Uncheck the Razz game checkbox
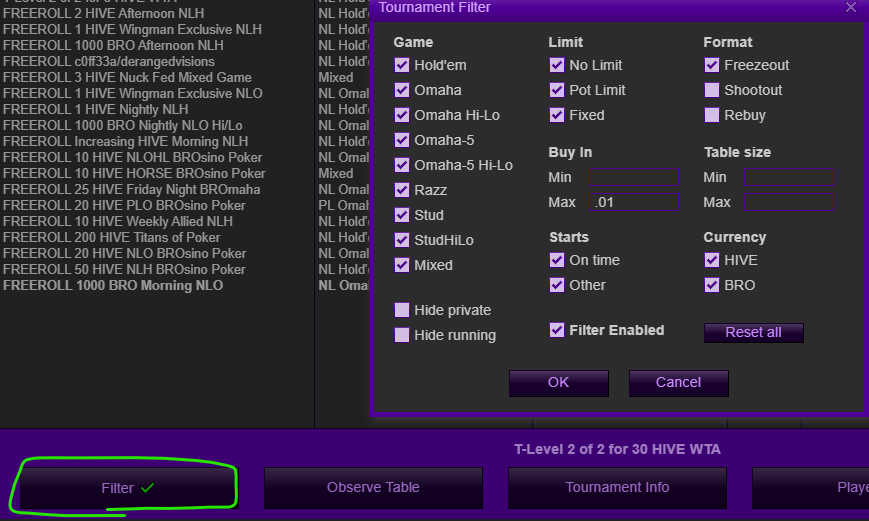Screen dimensions: 869x521 (x=402, y=190)
